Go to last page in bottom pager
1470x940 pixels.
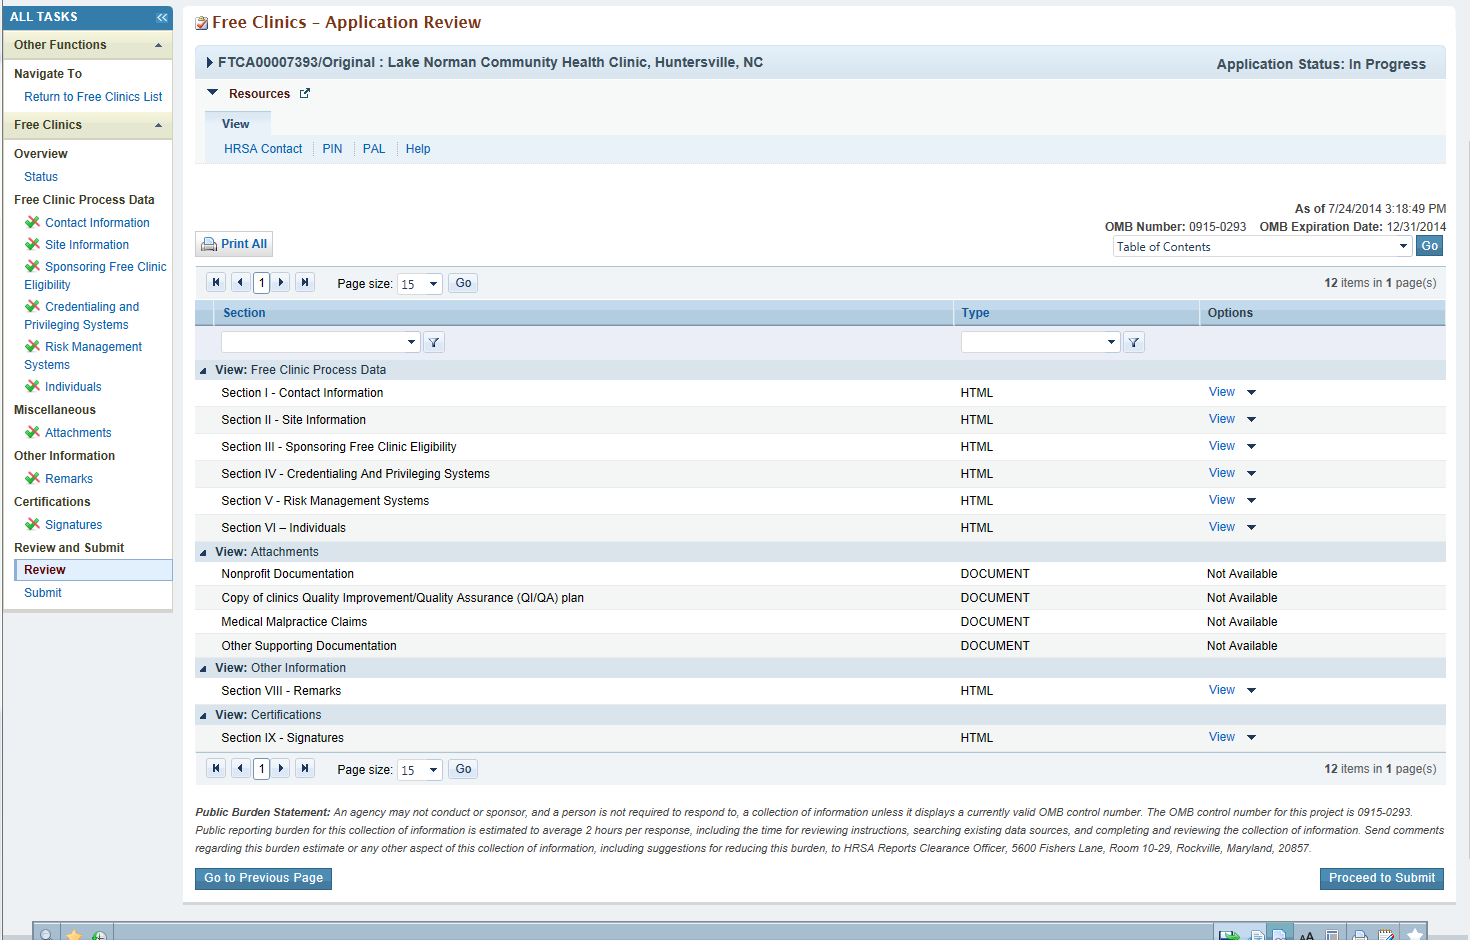pos(305,768)
